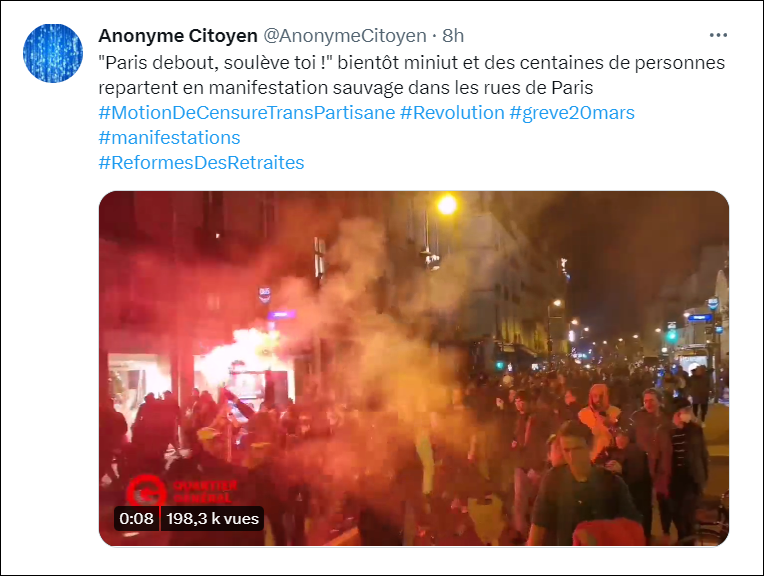765x577 pixels.
Task: Visit the #manifestations hashtag
Action: [169, 138]
